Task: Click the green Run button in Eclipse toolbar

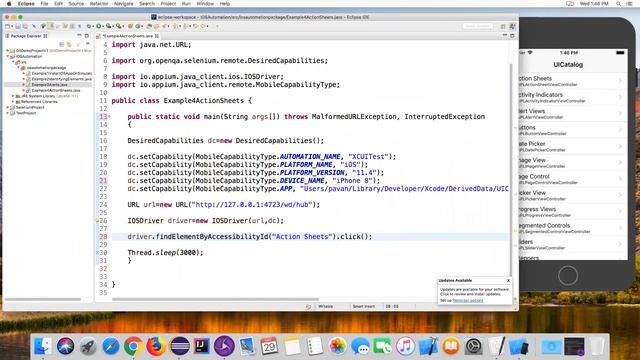Action: [x=99, y=26]
